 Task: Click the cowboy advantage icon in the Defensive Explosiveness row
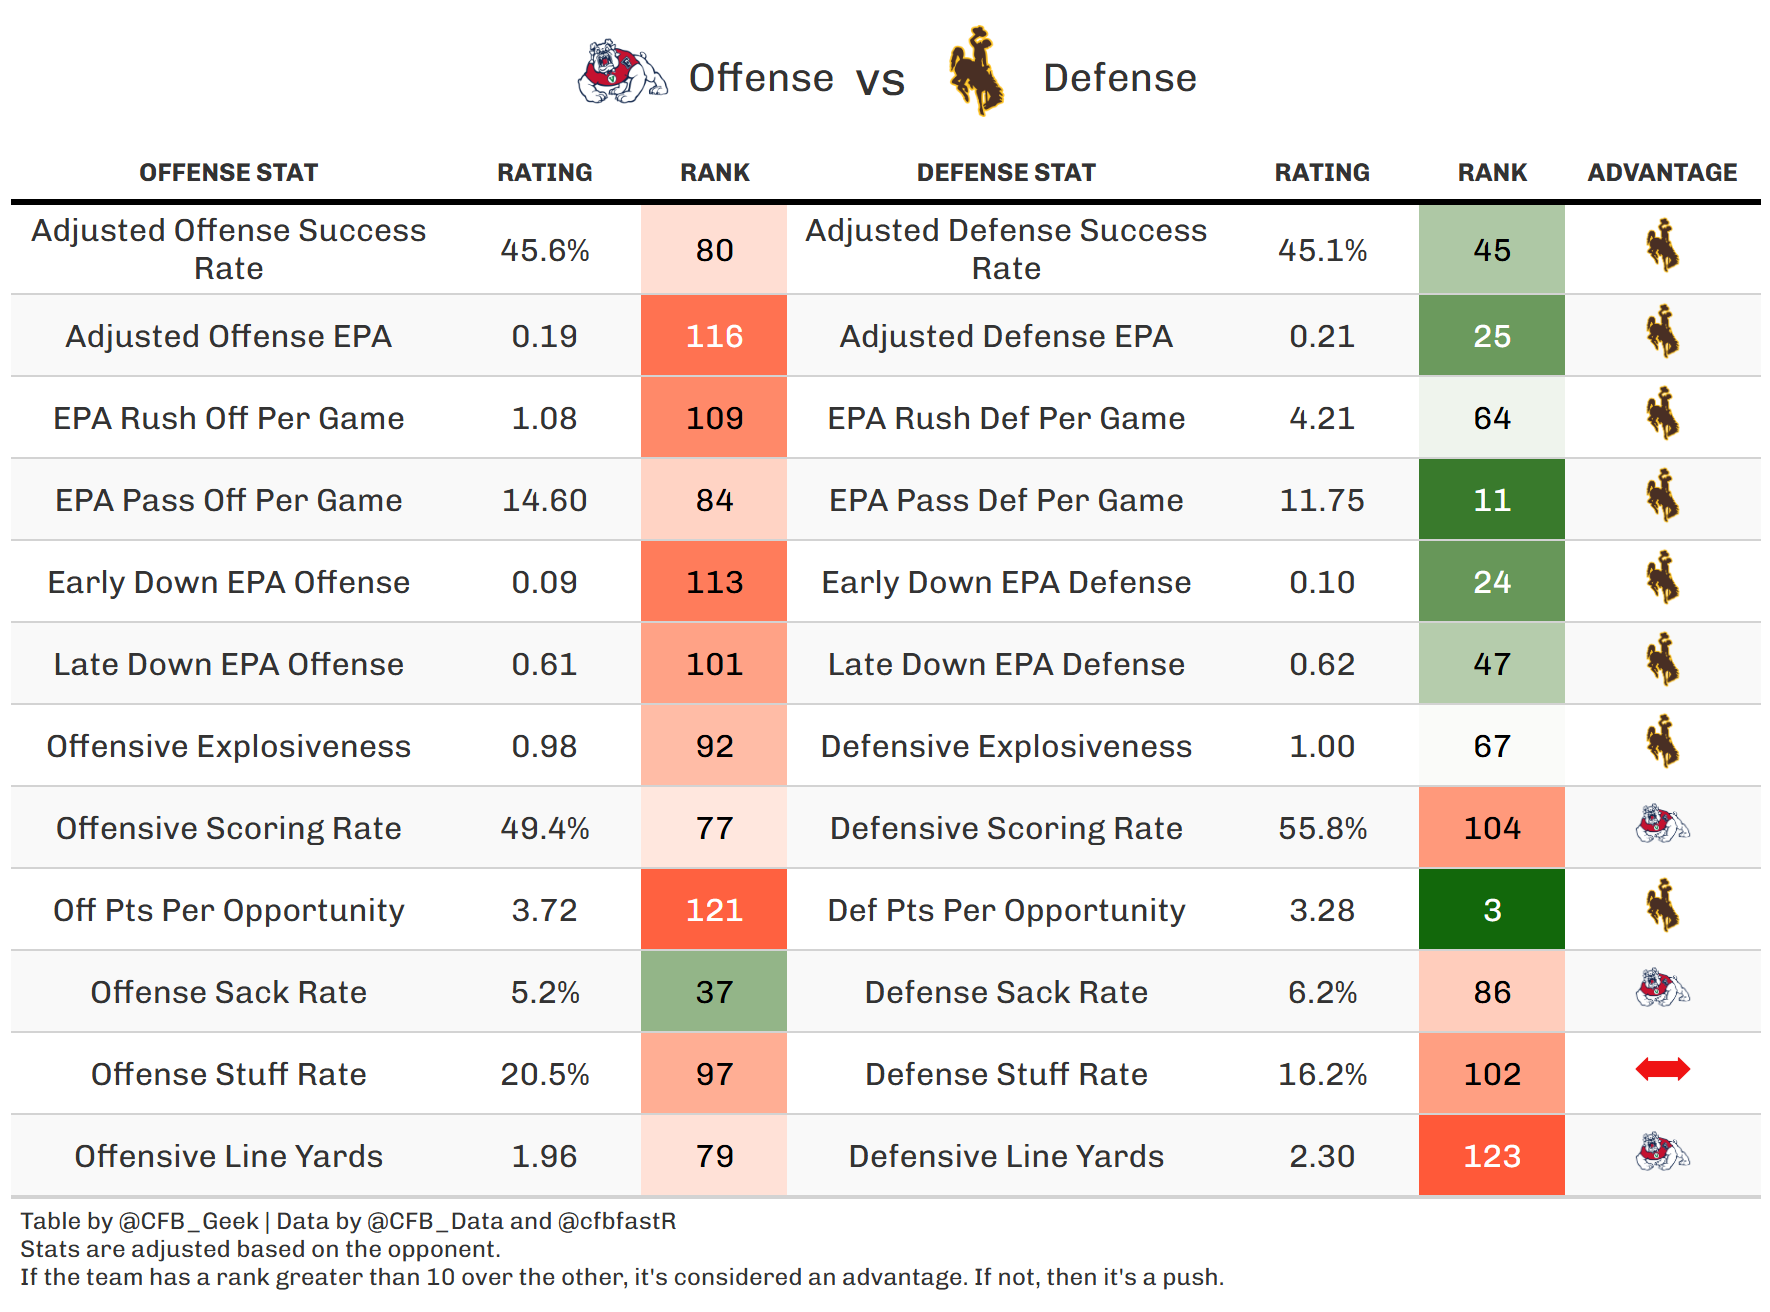[1662, 742]
